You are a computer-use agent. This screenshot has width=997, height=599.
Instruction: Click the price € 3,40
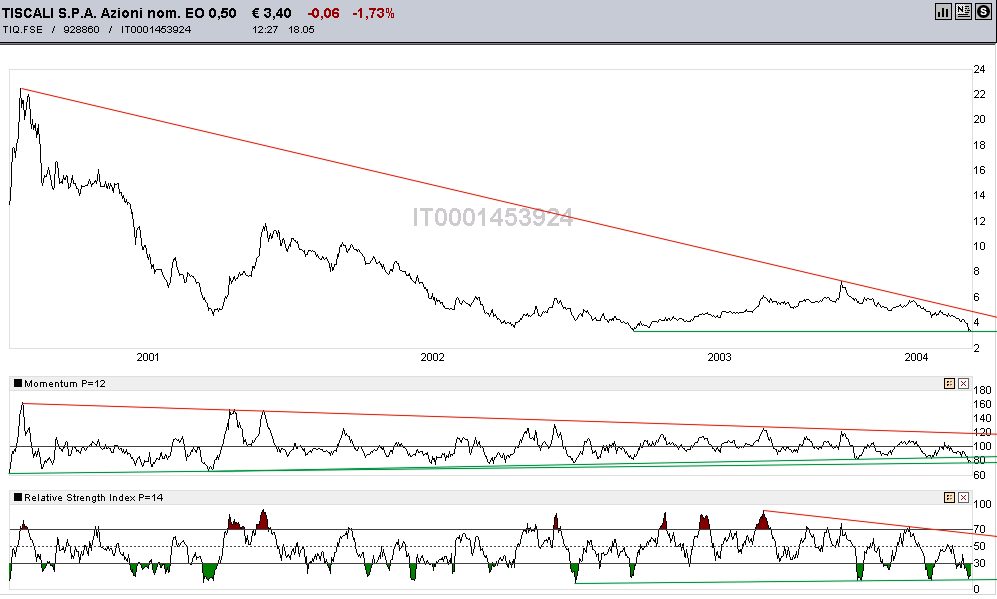tap(272, 13)
